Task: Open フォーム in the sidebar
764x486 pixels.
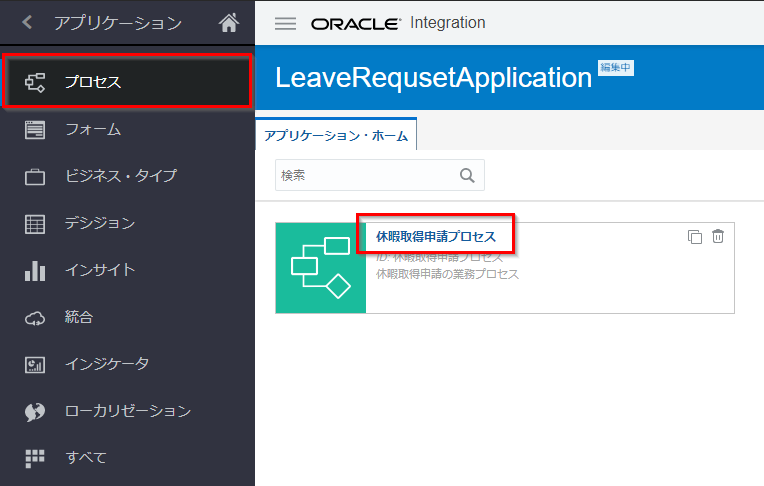Action: coord(93,129)
